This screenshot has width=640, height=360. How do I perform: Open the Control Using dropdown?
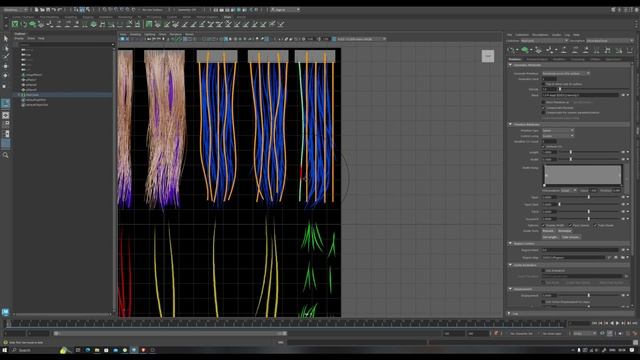(x=558, y=136)
